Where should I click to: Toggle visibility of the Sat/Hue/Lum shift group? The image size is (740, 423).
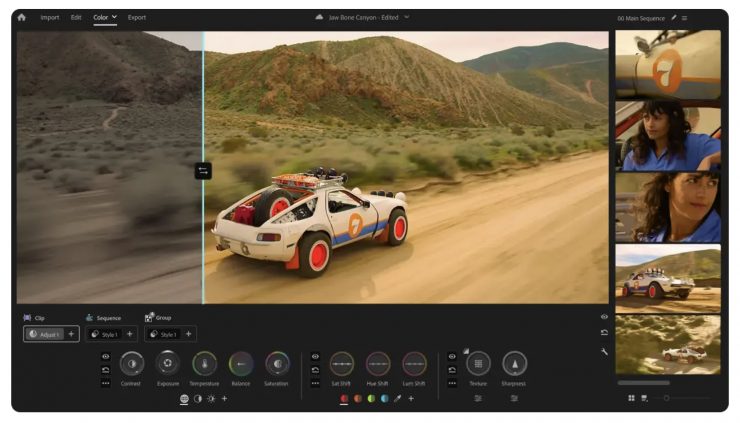point(315,355)
